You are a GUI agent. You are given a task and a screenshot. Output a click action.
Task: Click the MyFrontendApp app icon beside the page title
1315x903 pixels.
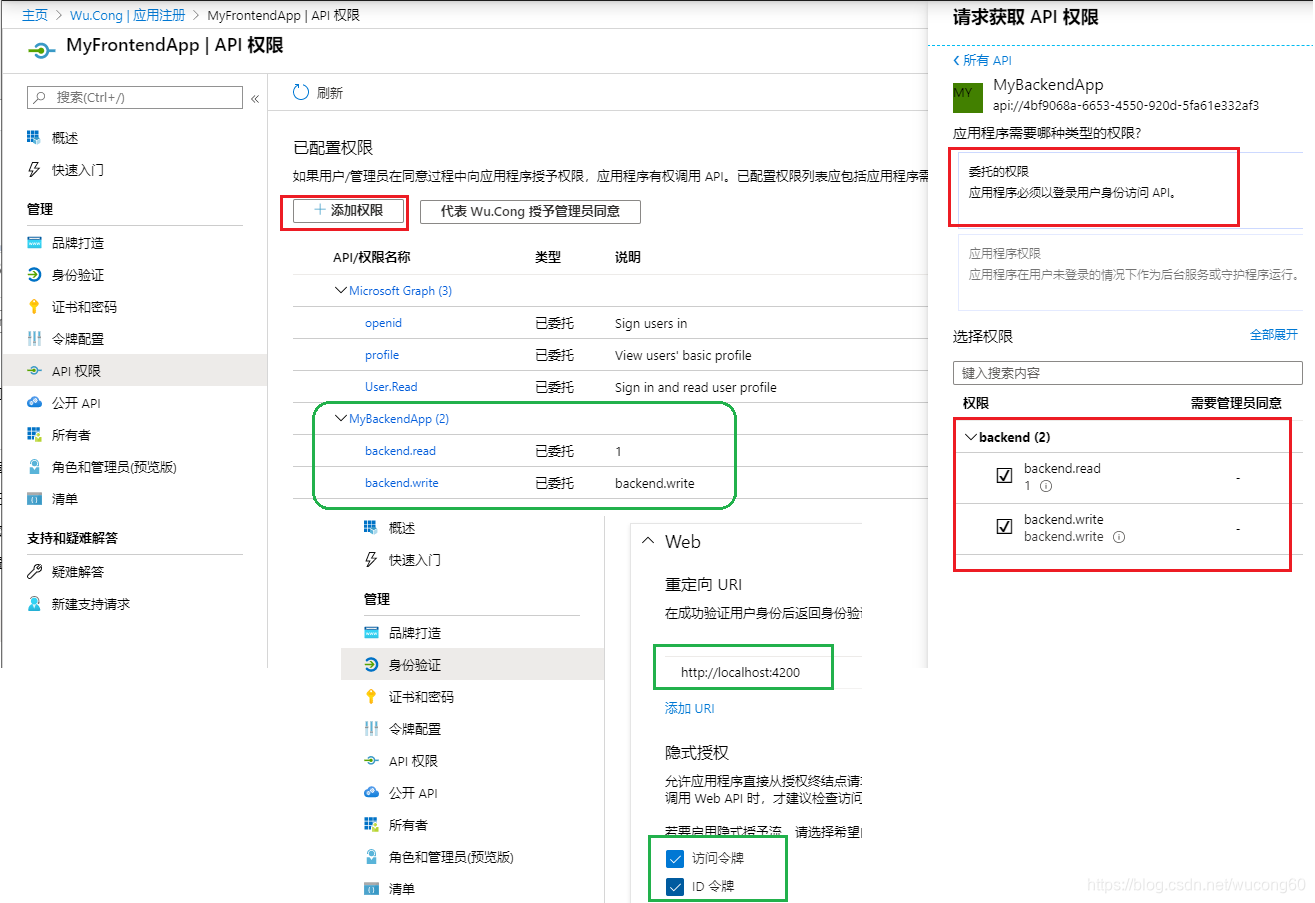tap(41, 49)
